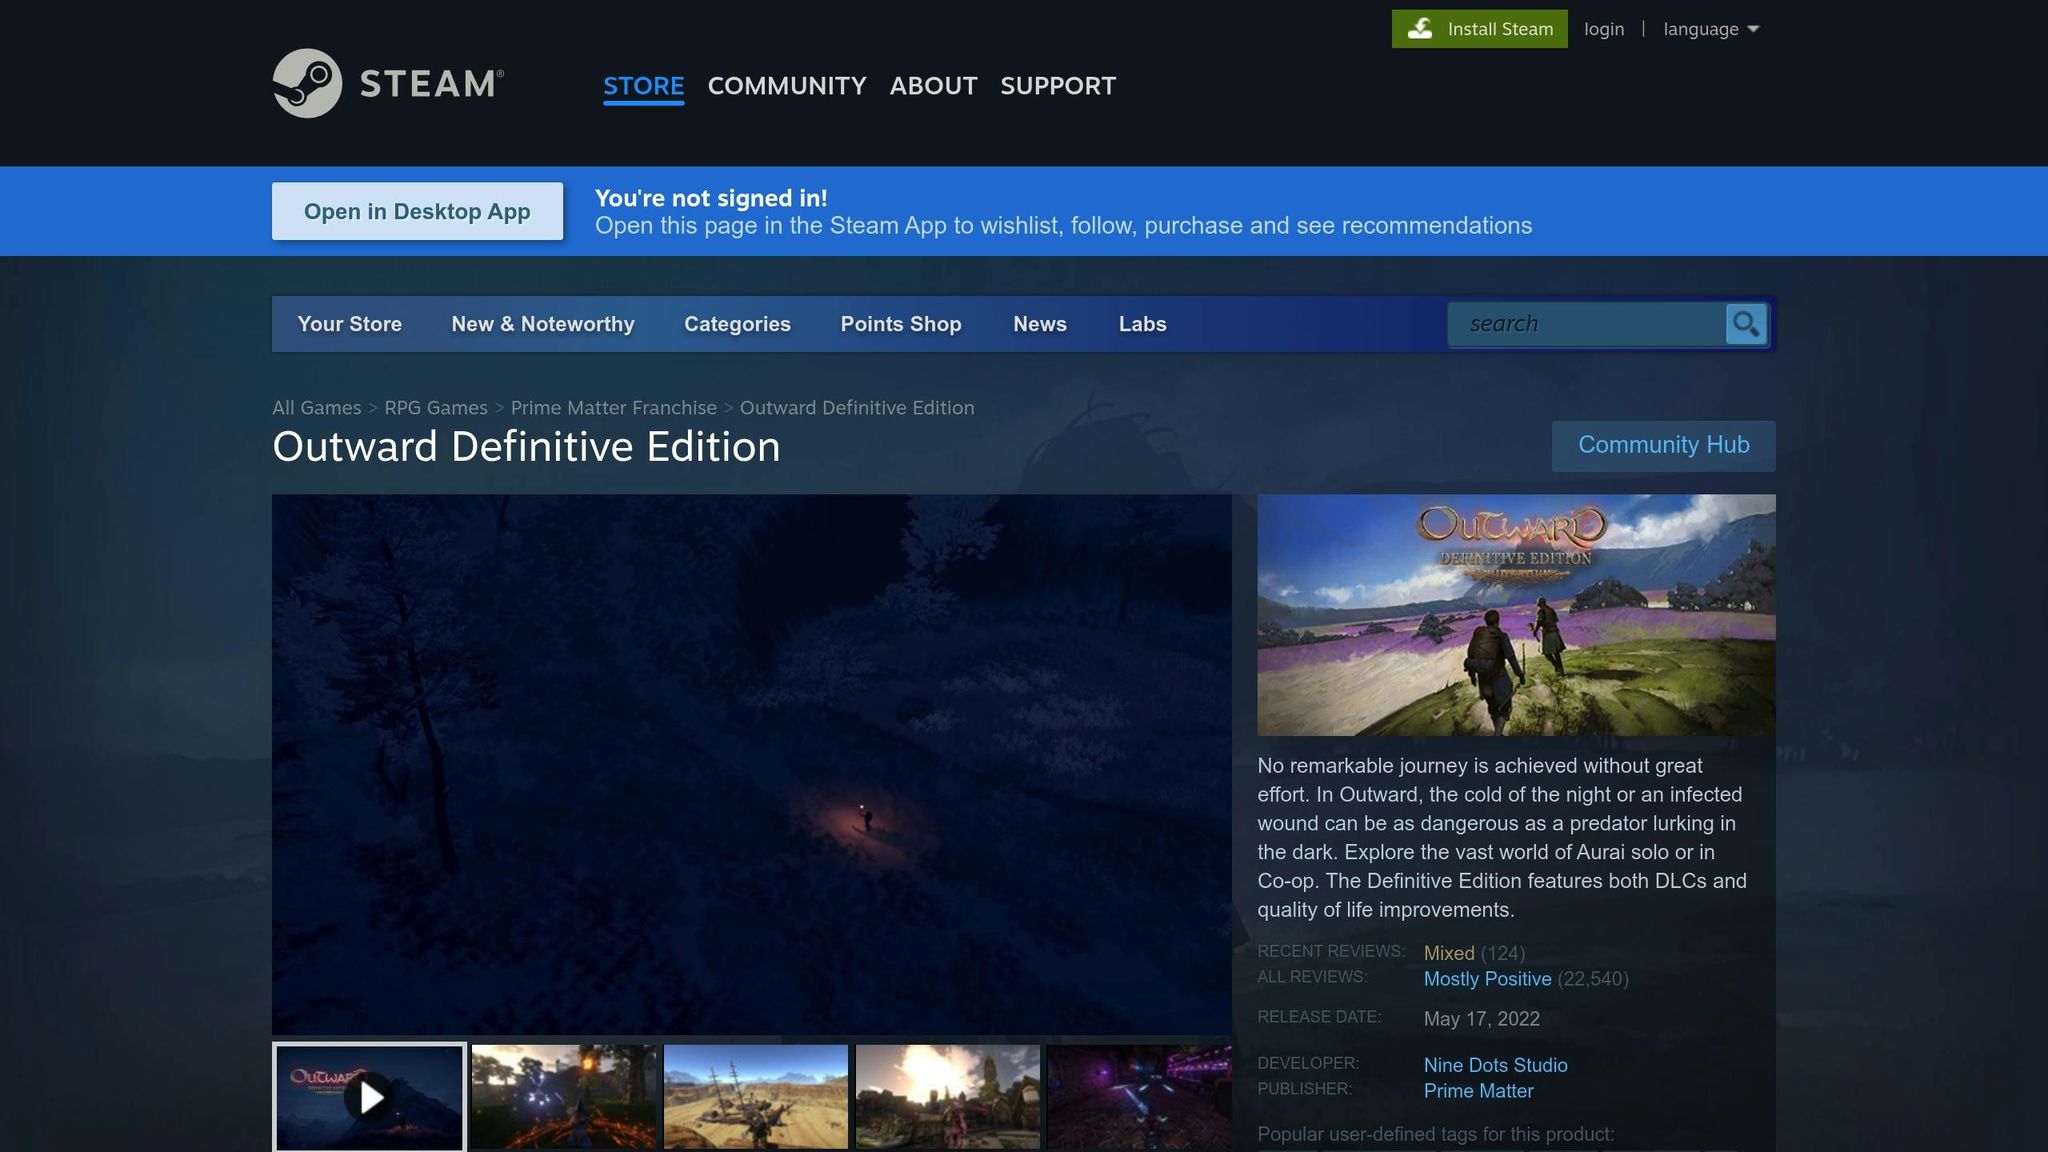Select the desert shipwreck screenshot thumbnail

pos(756,1097)
